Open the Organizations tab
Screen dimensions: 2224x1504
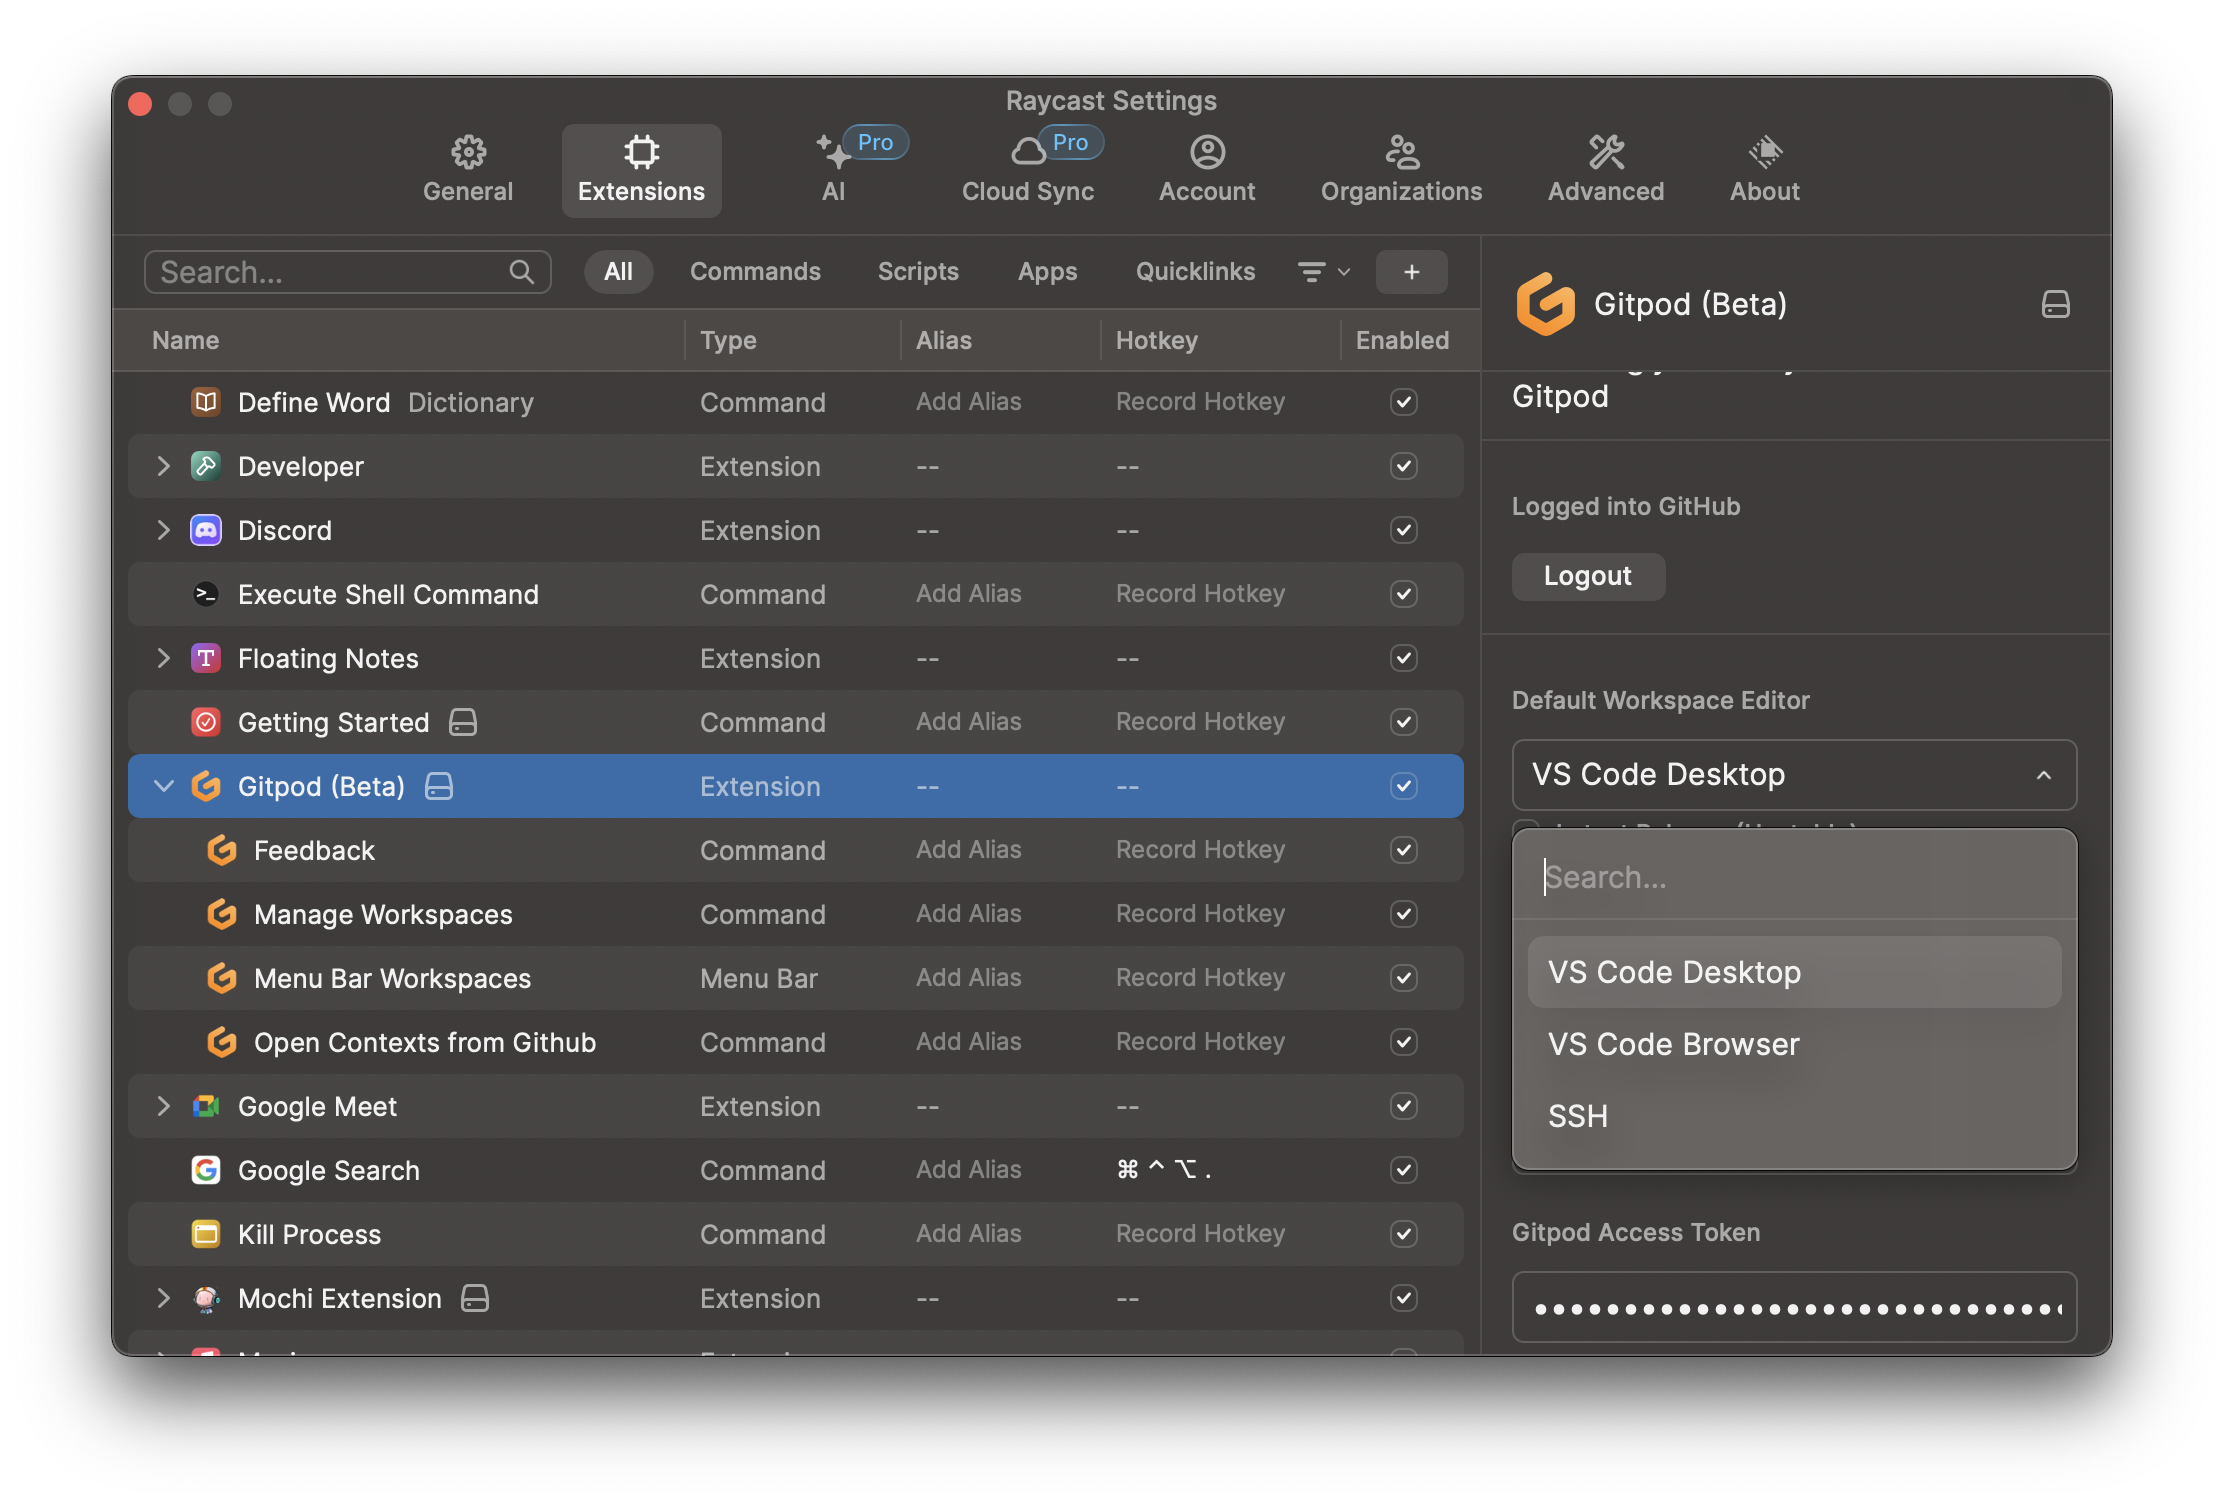[1401, 170]
